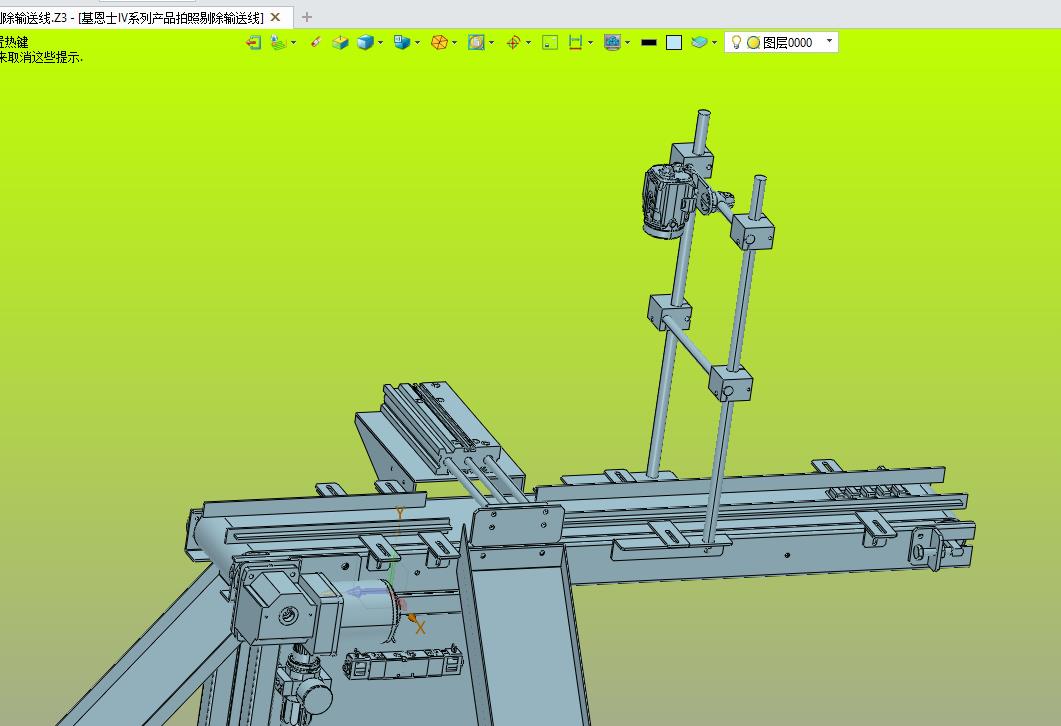Click the yellow circle layer indicator
1061x726 pixels.
753,43
